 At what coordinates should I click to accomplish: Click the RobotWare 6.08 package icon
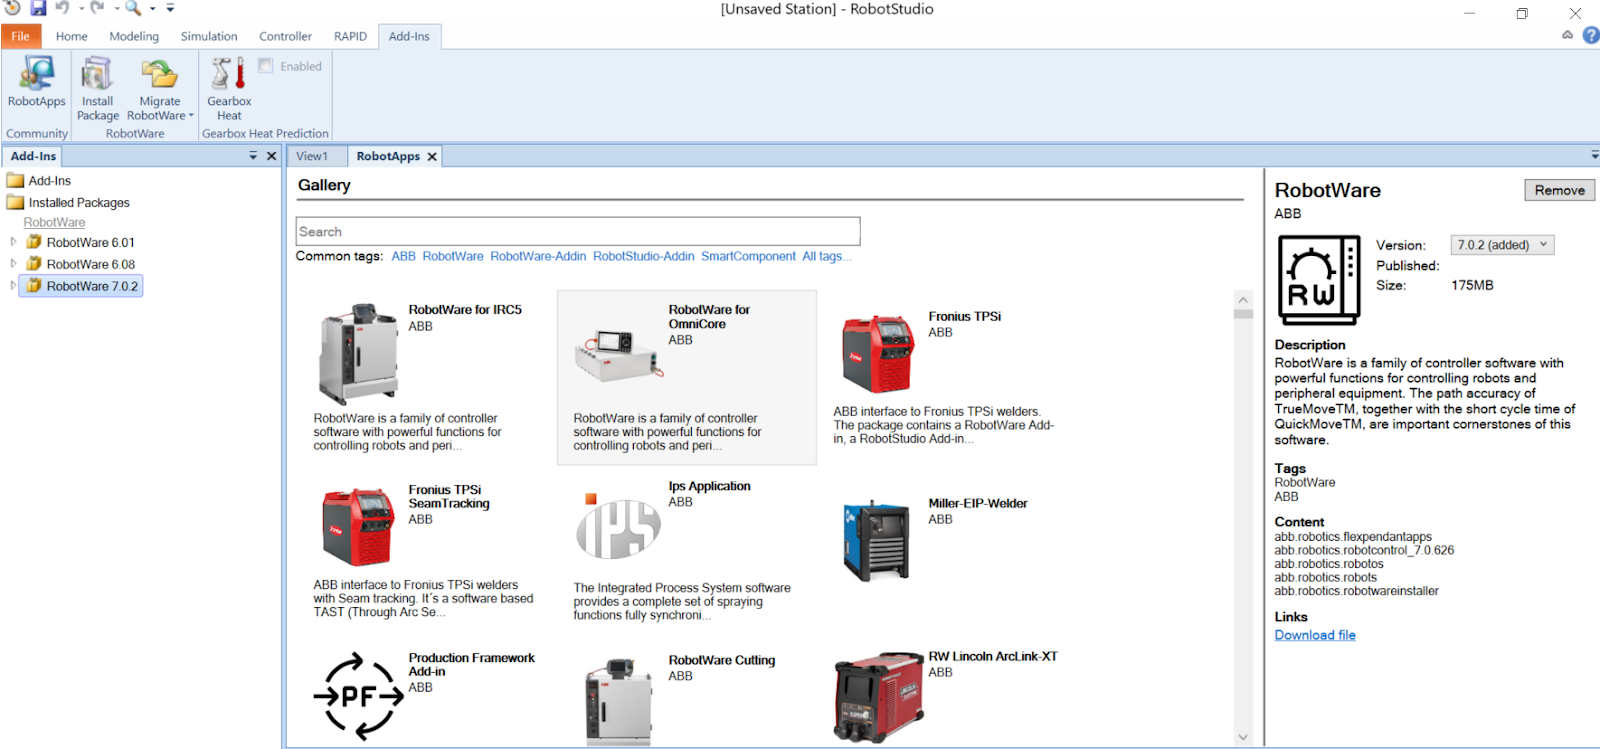34,264
